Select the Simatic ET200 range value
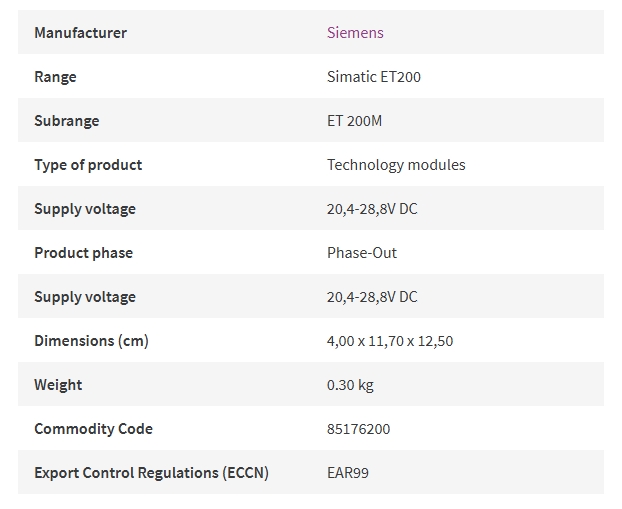 (x=374, y=77)
